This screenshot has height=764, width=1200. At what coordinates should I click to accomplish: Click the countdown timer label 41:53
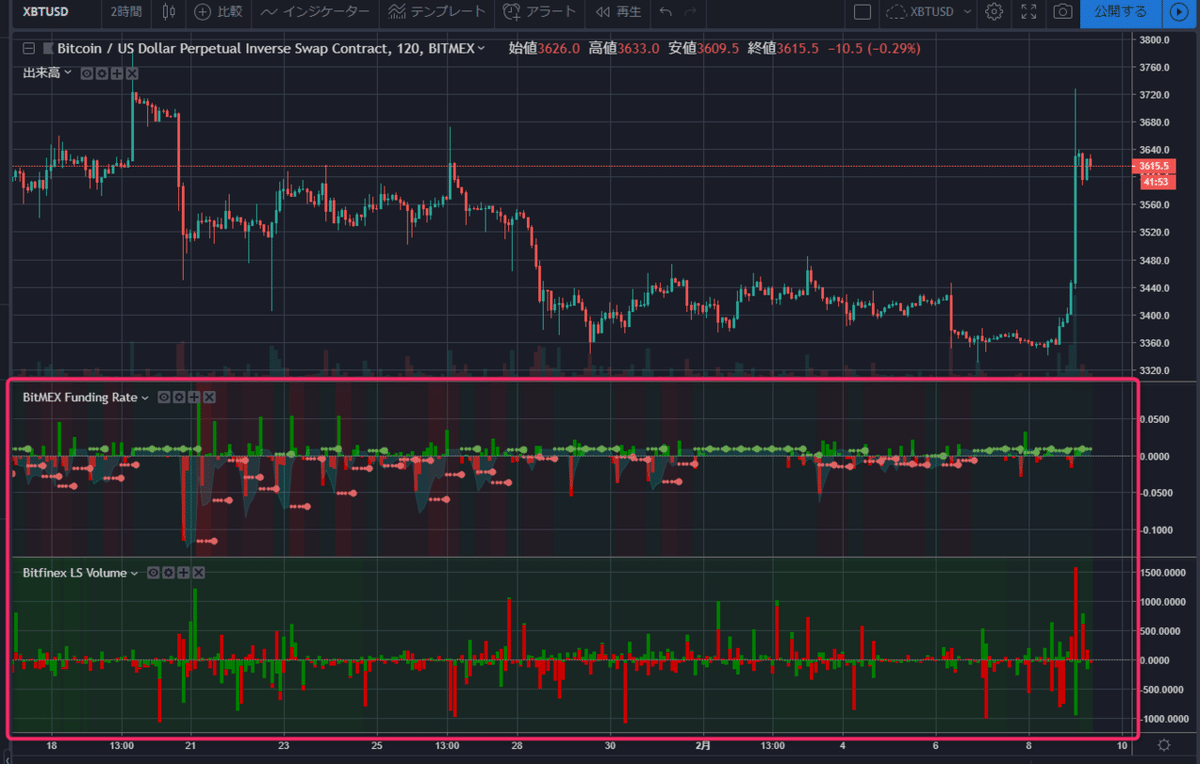1155,181
